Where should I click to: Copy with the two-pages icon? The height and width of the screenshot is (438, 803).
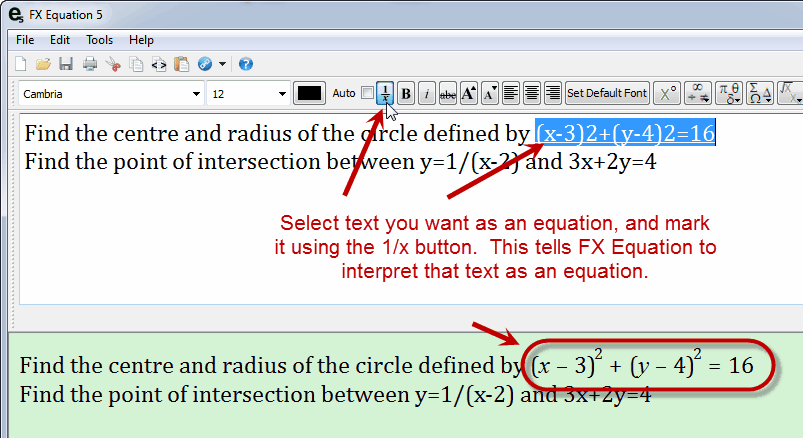136,64
